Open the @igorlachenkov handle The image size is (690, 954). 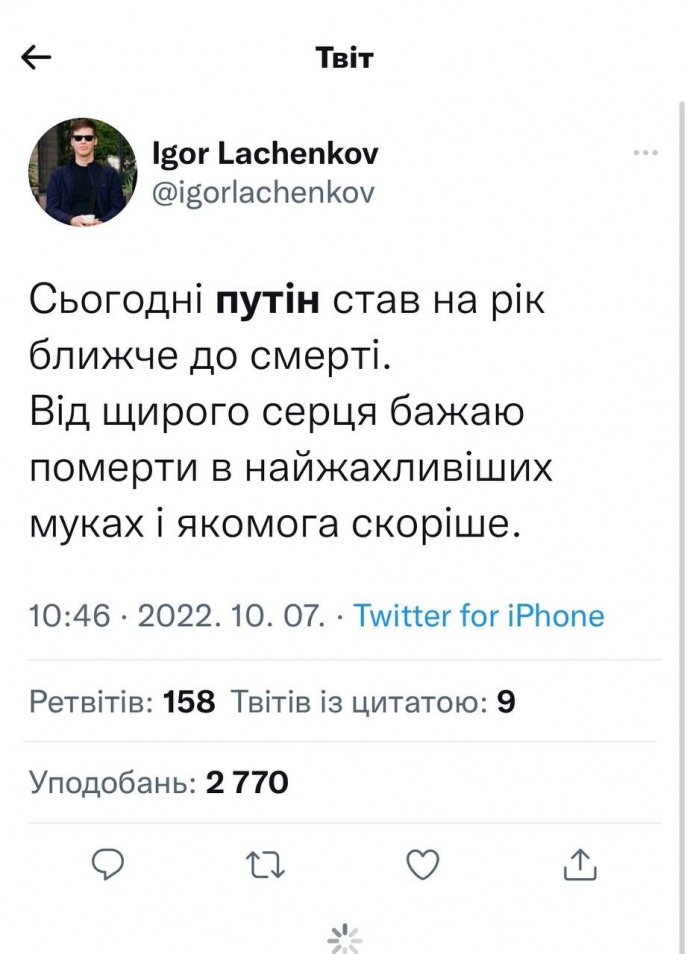coord(263,192)
